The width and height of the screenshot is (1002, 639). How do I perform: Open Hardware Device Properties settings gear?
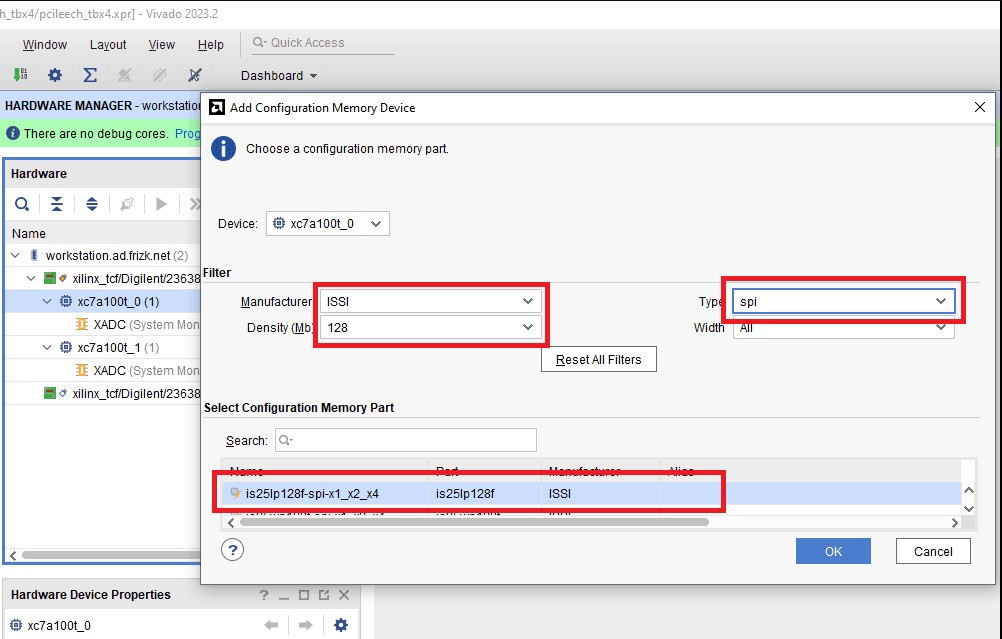(x=341, y=625)
